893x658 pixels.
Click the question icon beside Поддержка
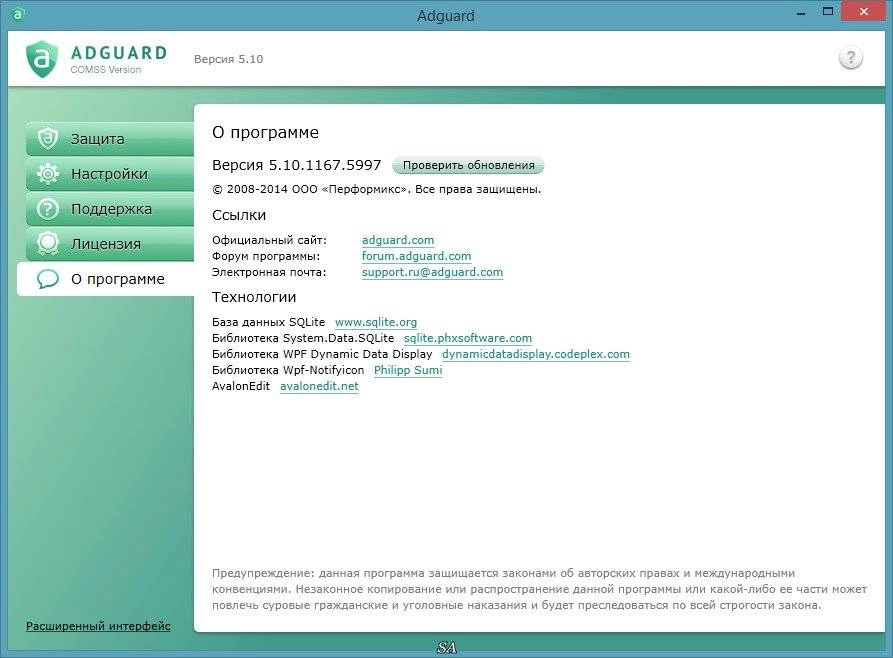48,209
